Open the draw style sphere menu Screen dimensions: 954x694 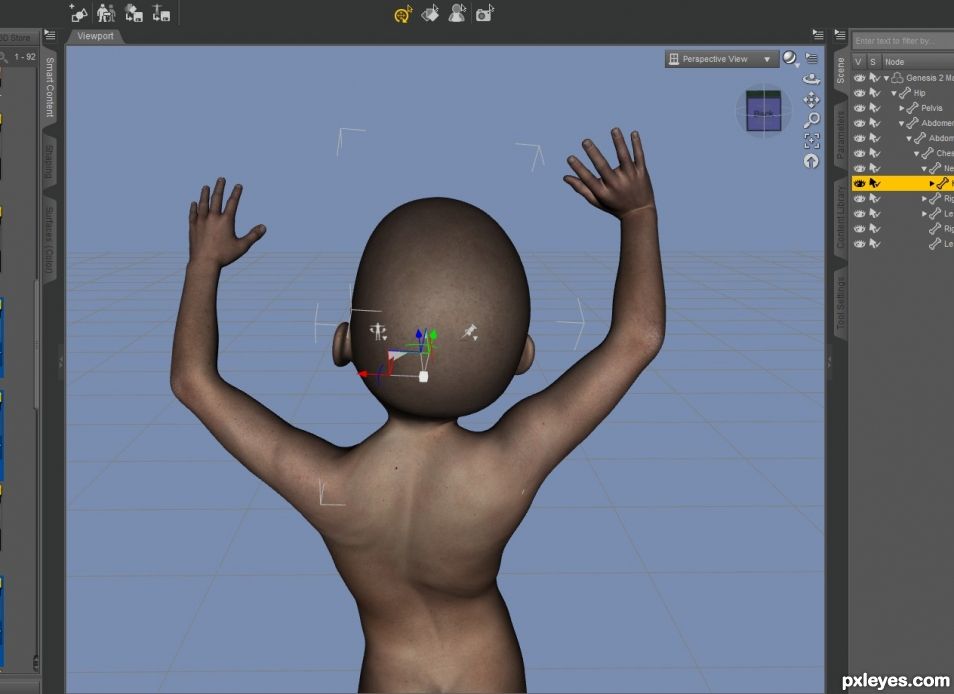[x=790, y=58]
